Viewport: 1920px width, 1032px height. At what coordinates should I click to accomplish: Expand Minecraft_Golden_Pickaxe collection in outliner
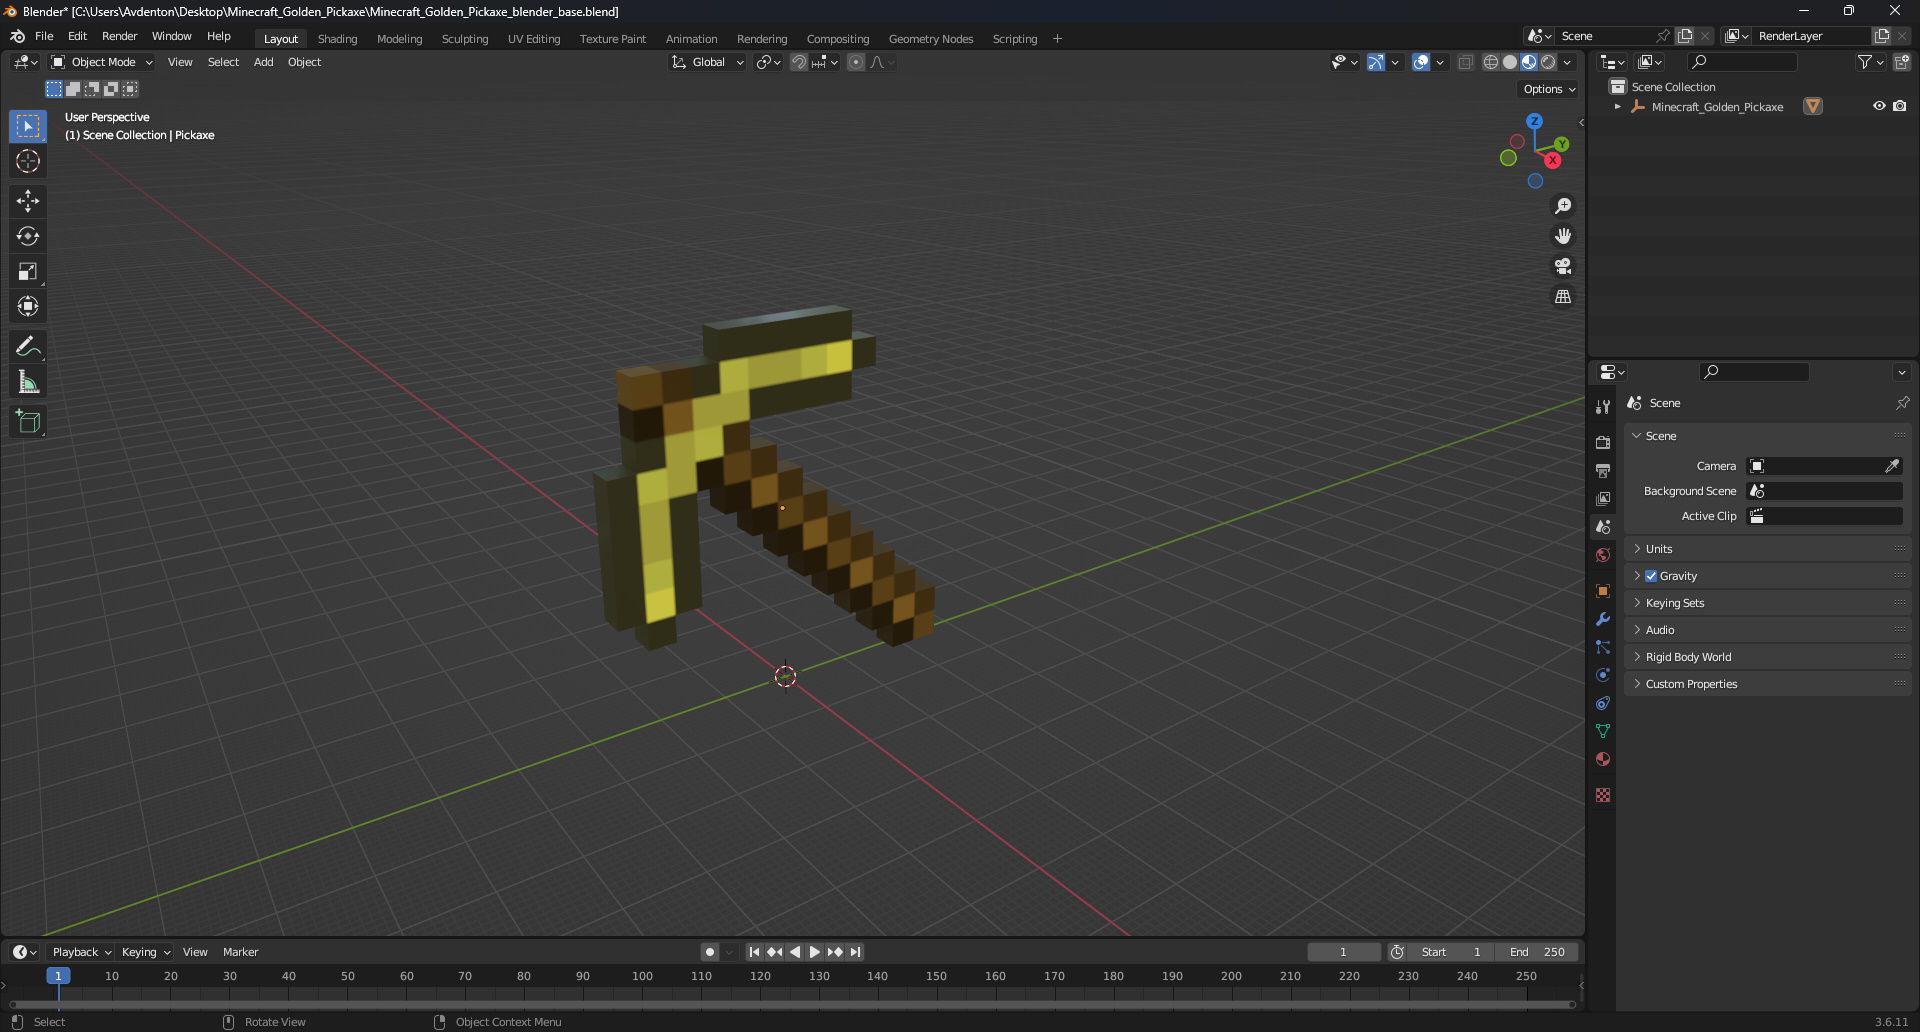point(1617,106)
